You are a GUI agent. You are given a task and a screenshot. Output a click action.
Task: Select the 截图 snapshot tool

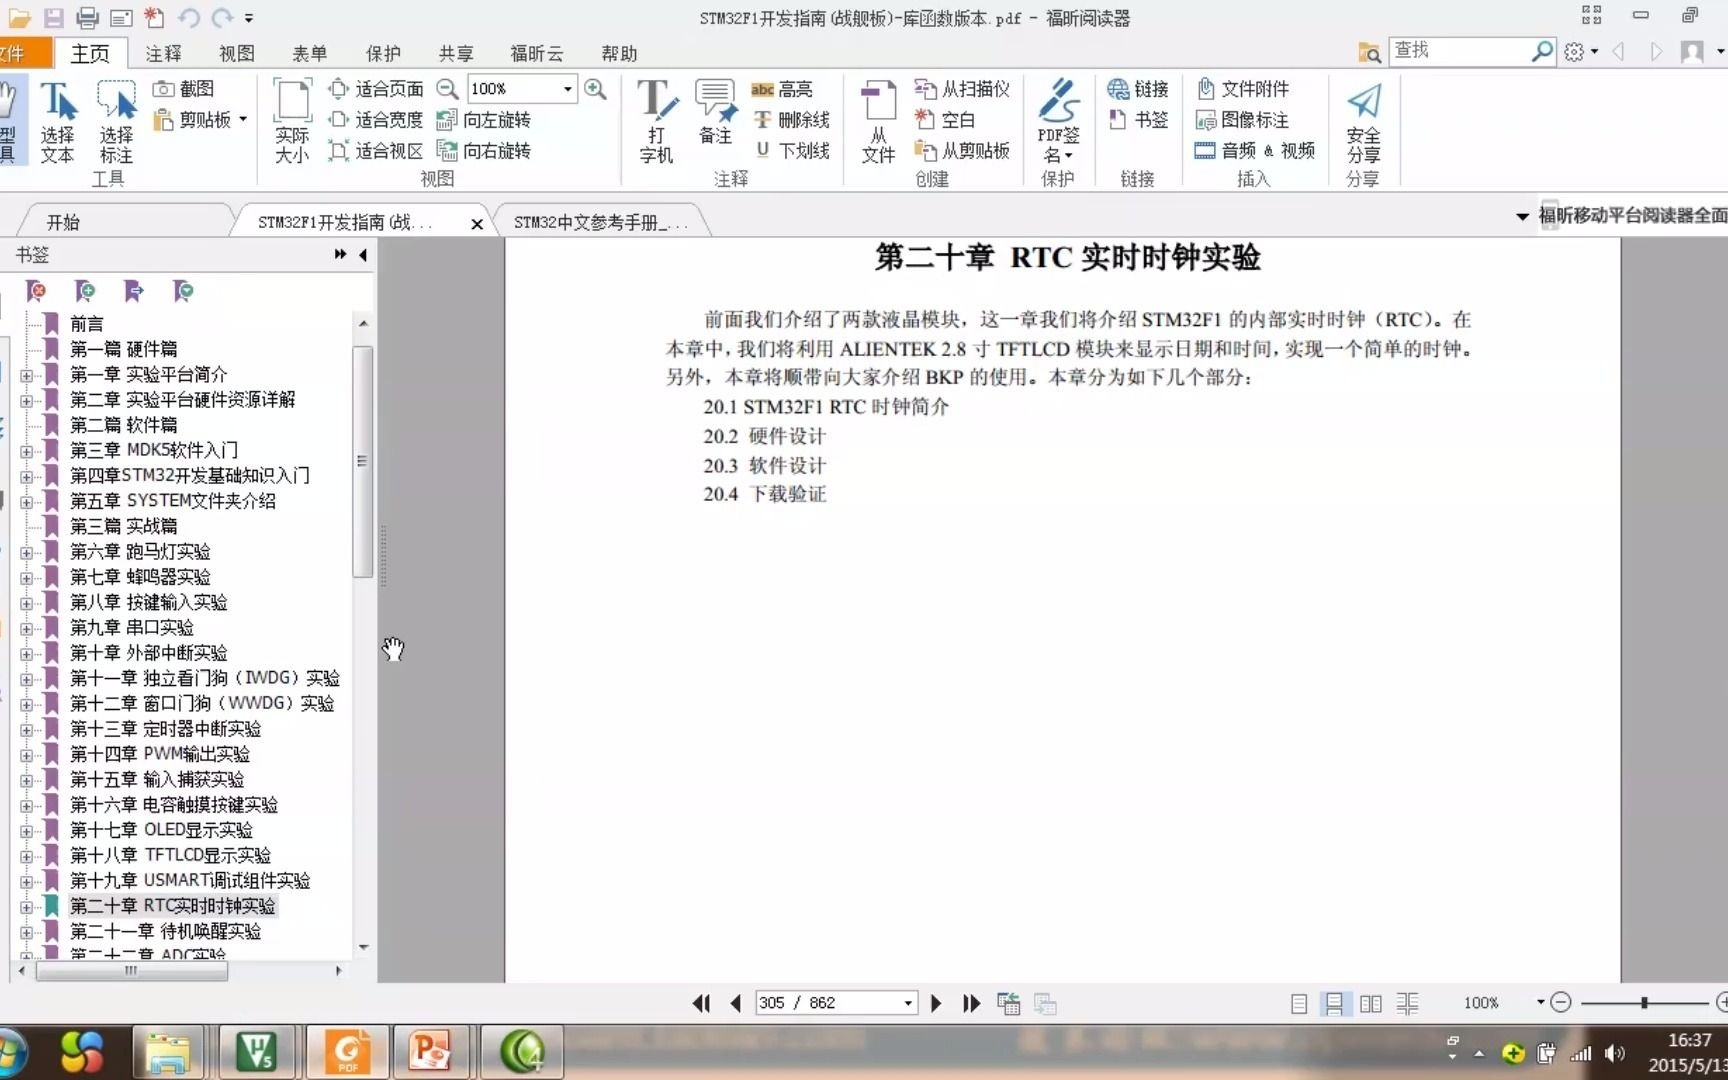pos(196,88)
